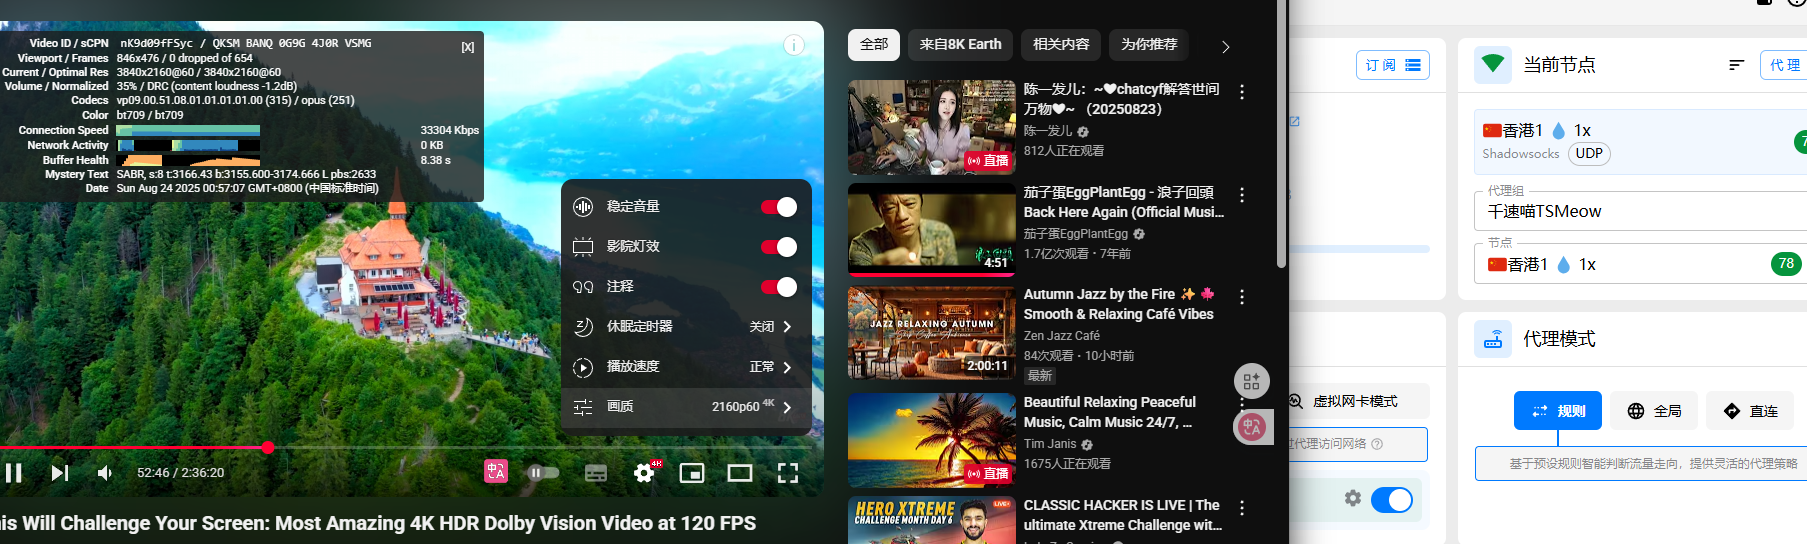Viewport: 1807px width, 544px height.
Task: Open the Tim Janis channel name
Action: (x=1050, y=444)
